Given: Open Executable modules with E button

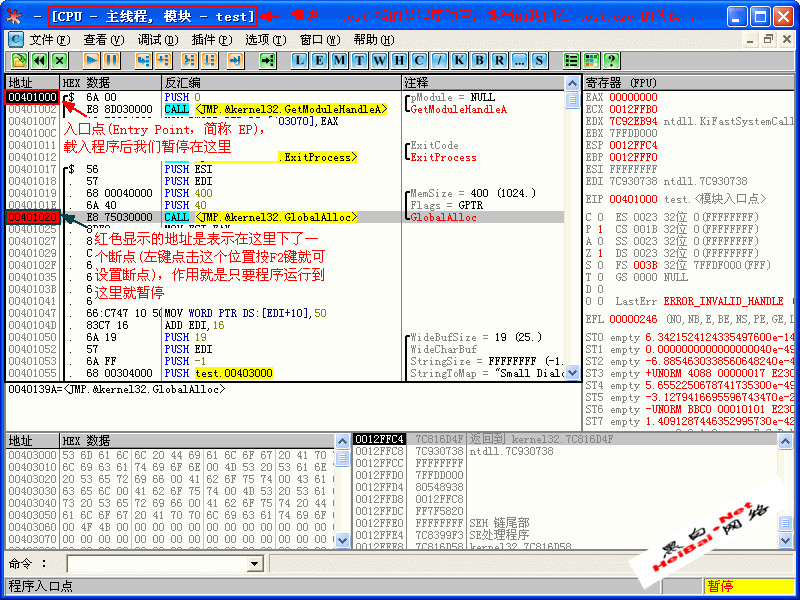Looking at the screenshot, I should tap(319, 61).
